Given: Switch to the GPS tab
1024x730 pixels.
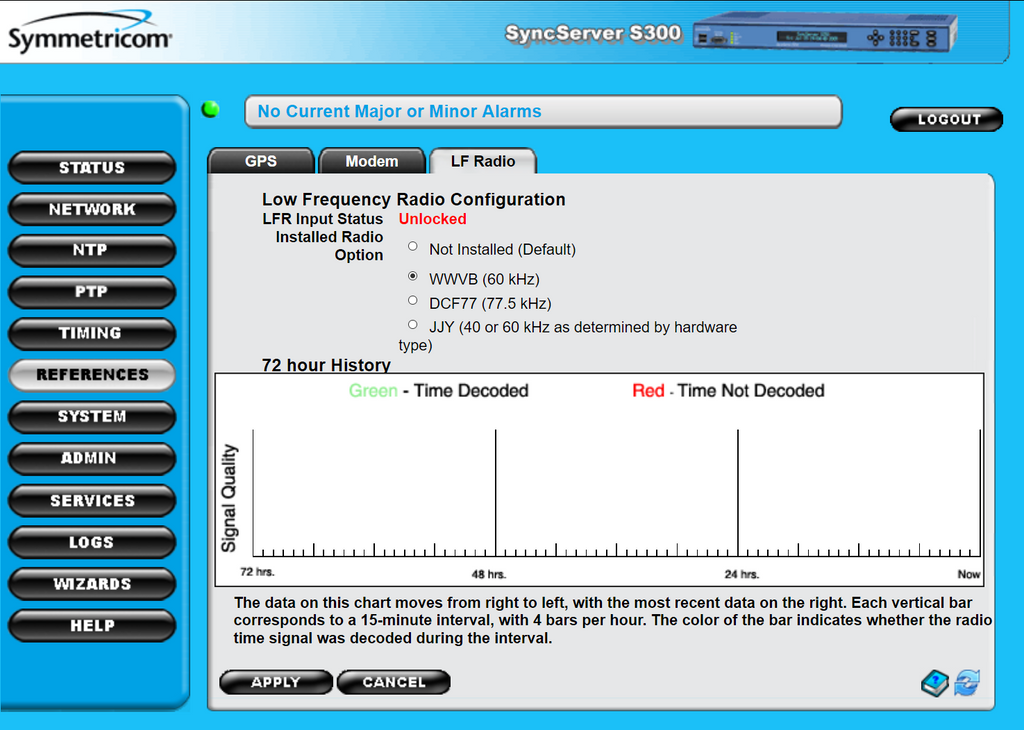Looking at the screenshot, I should coord(261,161).
